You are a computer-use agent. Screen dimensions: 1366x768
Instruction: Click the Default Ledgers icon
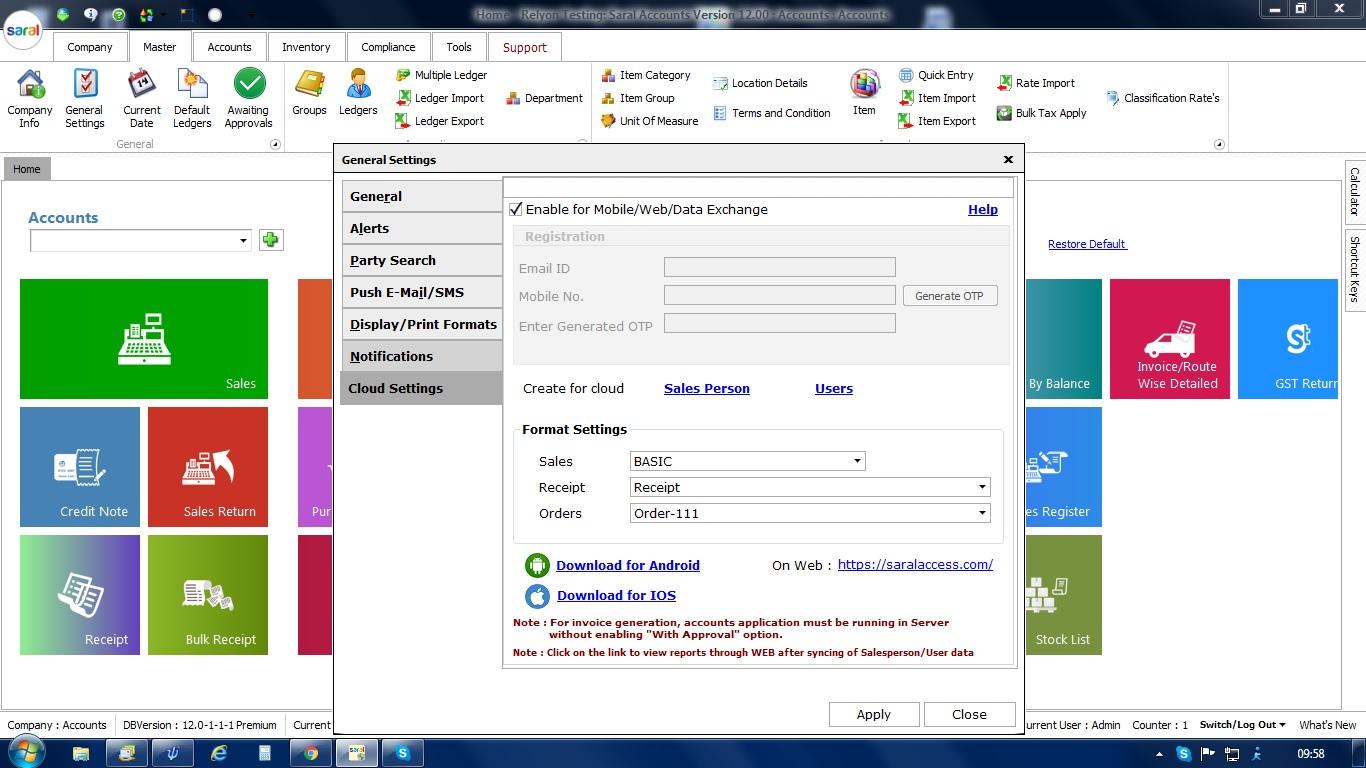click(192, 98)
